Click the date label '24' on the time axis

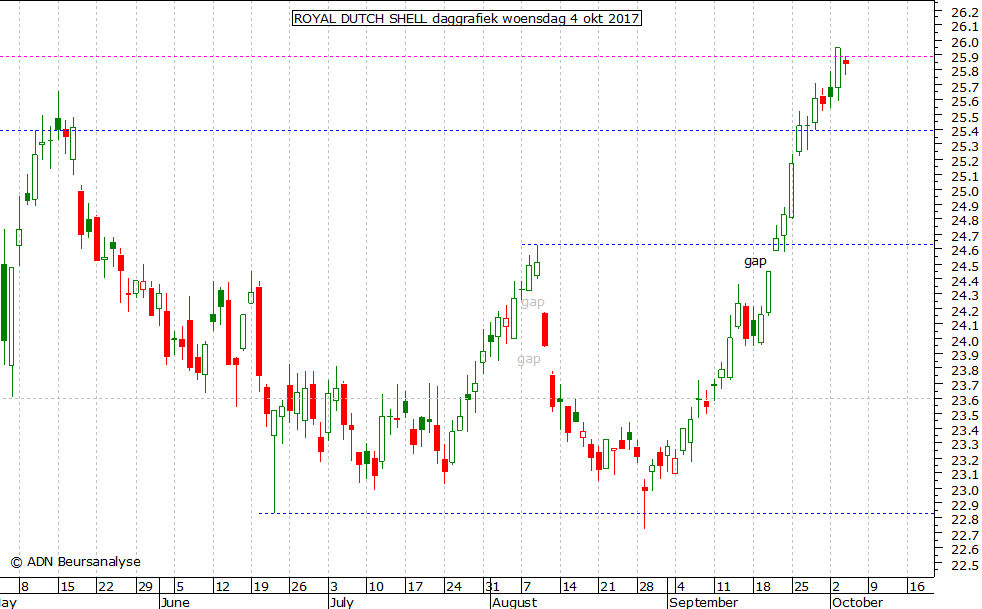pyautogui.click(x=453, y=586)
